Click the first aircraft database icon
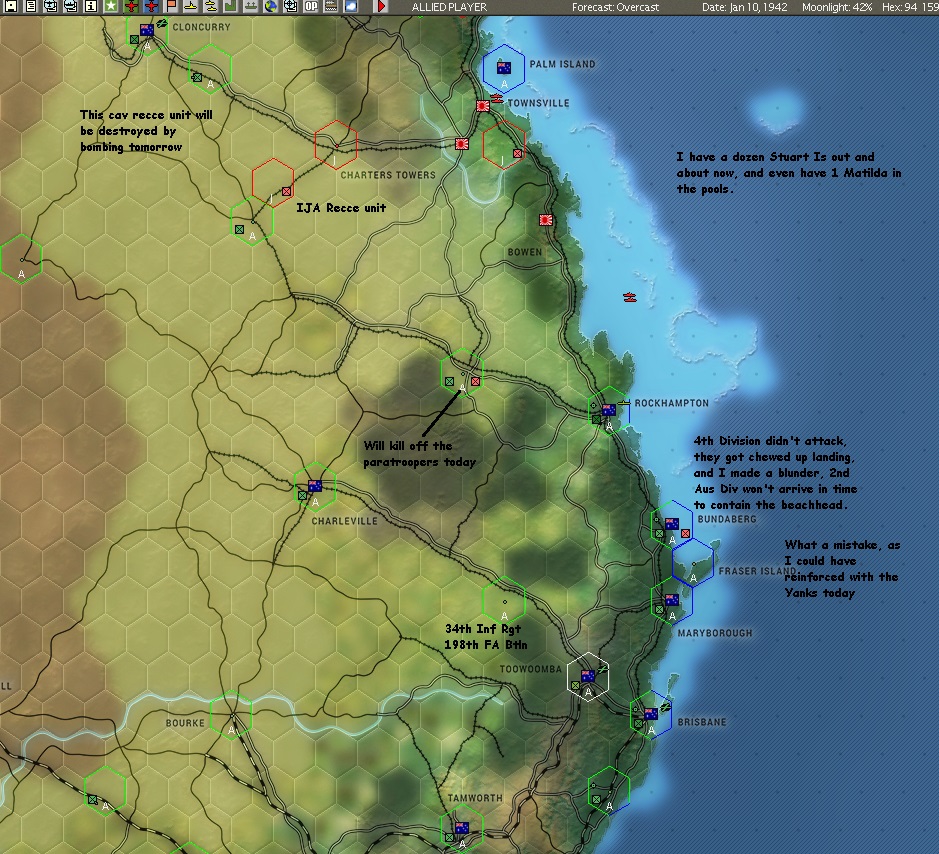Screen dimensions: 939x854 [x=51, y=7]
